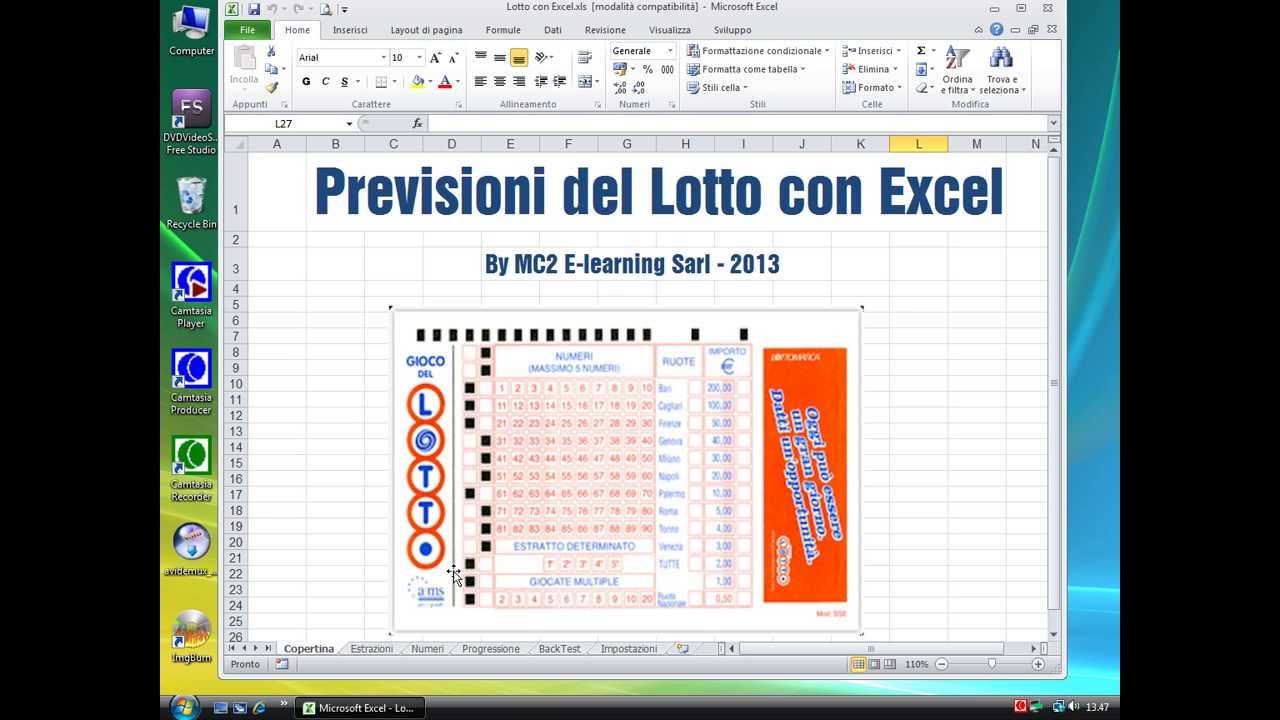Click the Cut scissors icon
This screenshot has width=1280, height=720.
[271, 52]
